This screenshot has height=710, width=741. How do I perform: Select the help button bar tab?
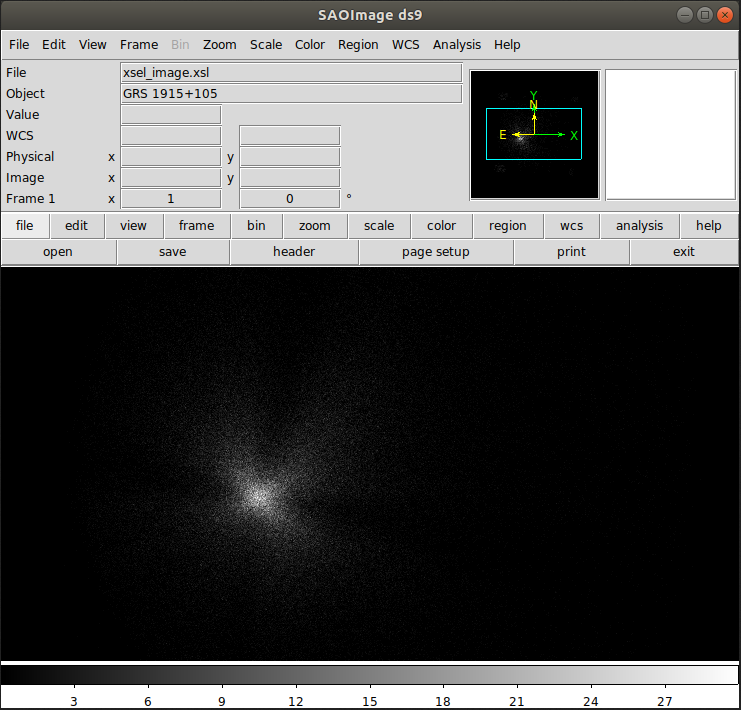tap(708, 226)
